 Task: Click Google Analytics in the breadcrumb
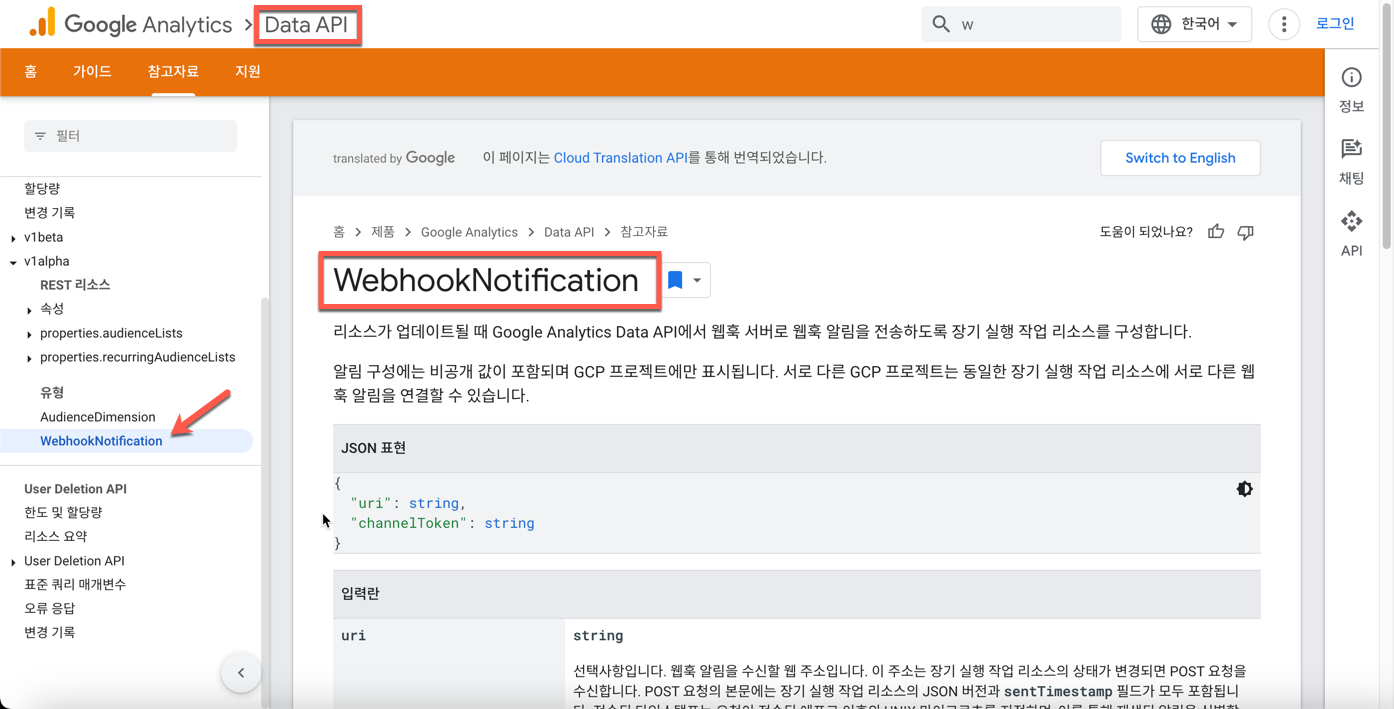point(469,232)
